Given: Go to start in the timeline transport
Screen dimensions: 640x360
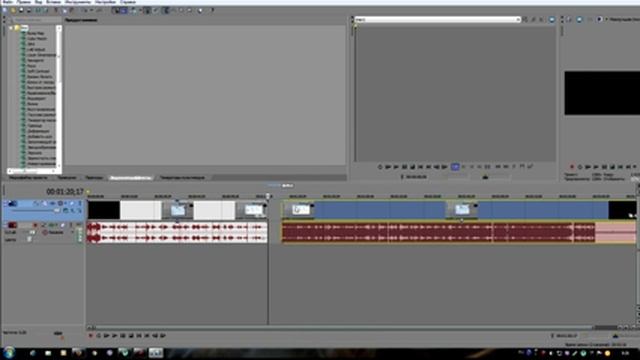Looking at the screenshot, I should pos(139,336).
